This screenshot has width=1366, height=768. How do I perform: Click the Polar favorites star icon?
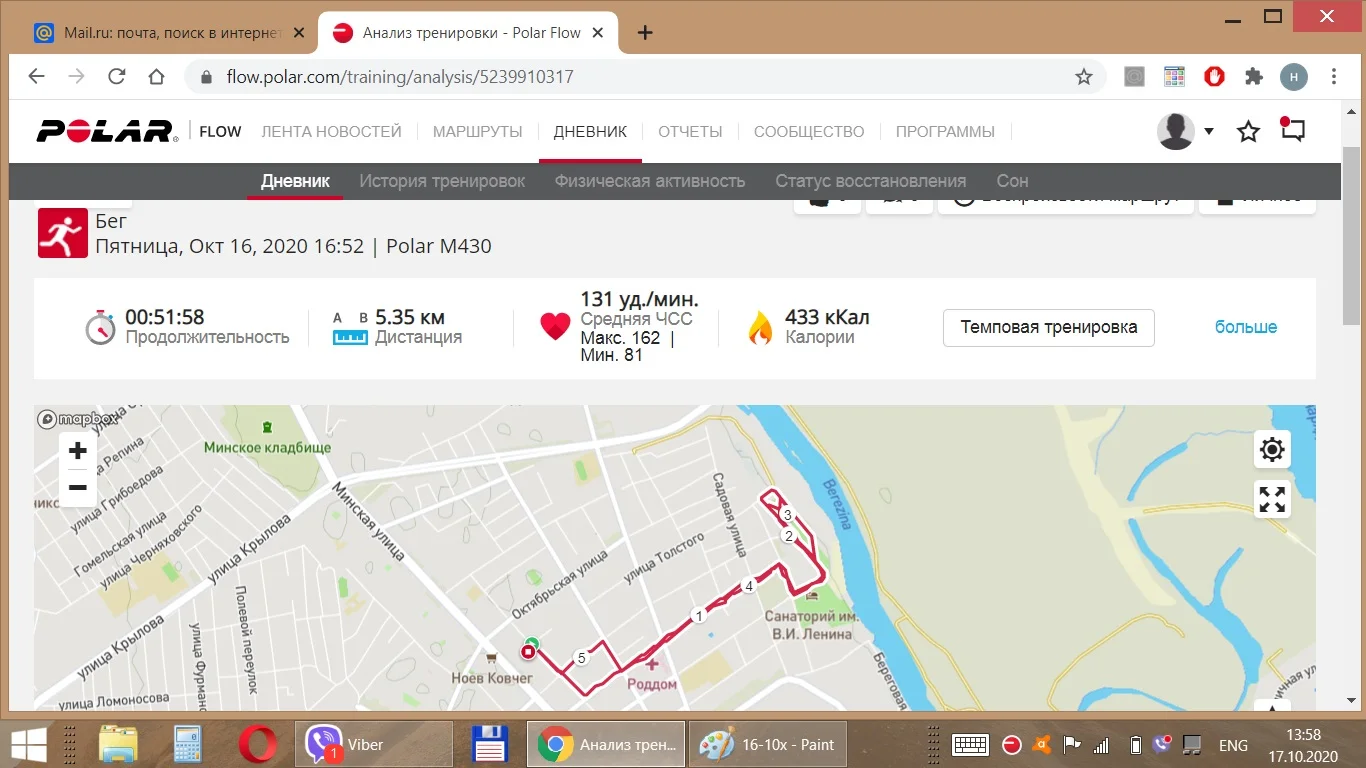1248,131
